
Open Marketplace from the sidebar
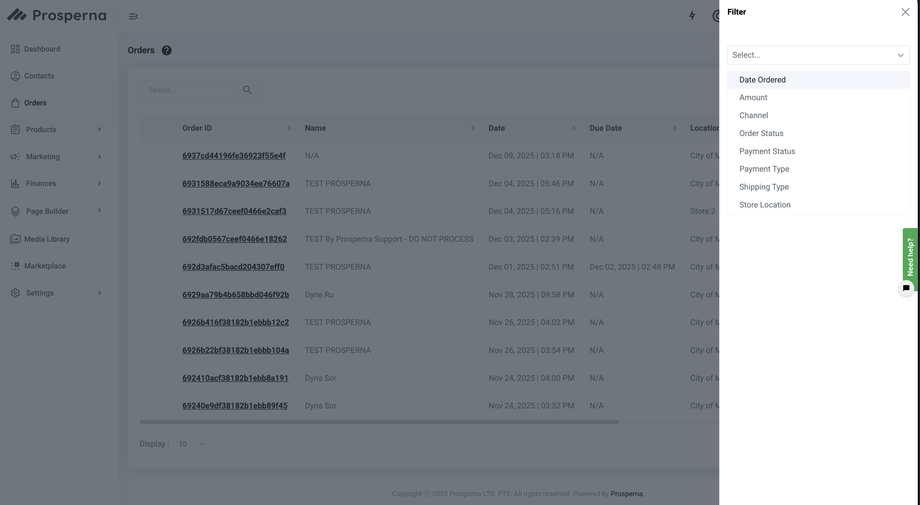pos(45,266)
